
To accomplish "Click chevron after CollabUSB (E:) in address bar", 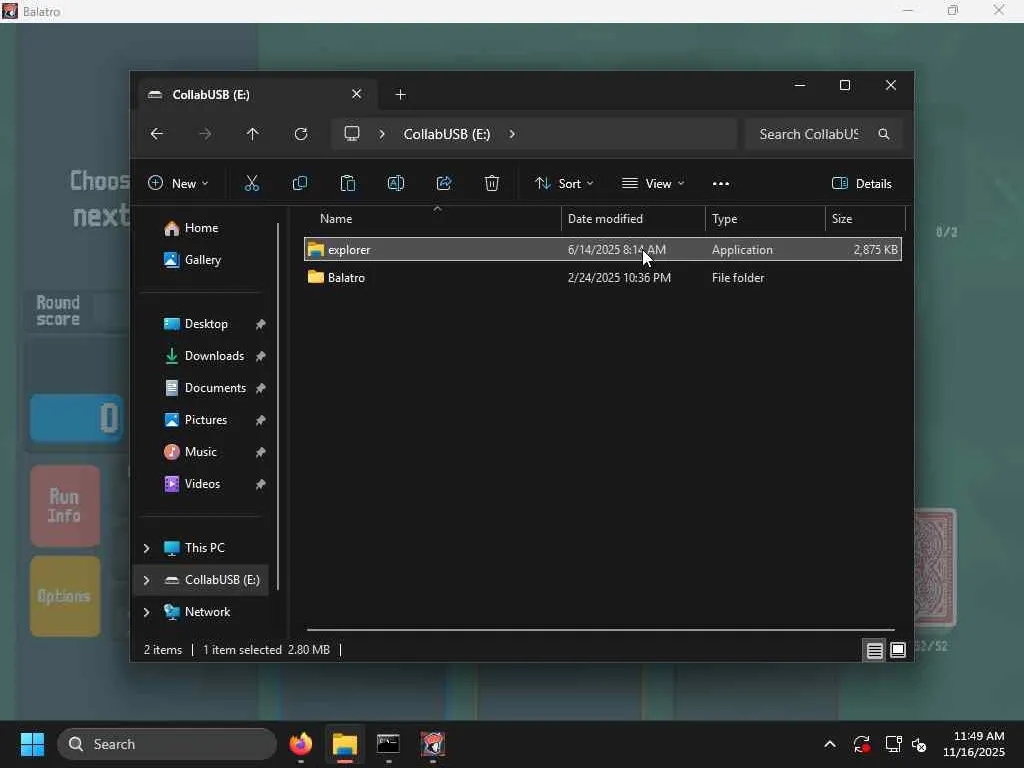I will (512, 134).
